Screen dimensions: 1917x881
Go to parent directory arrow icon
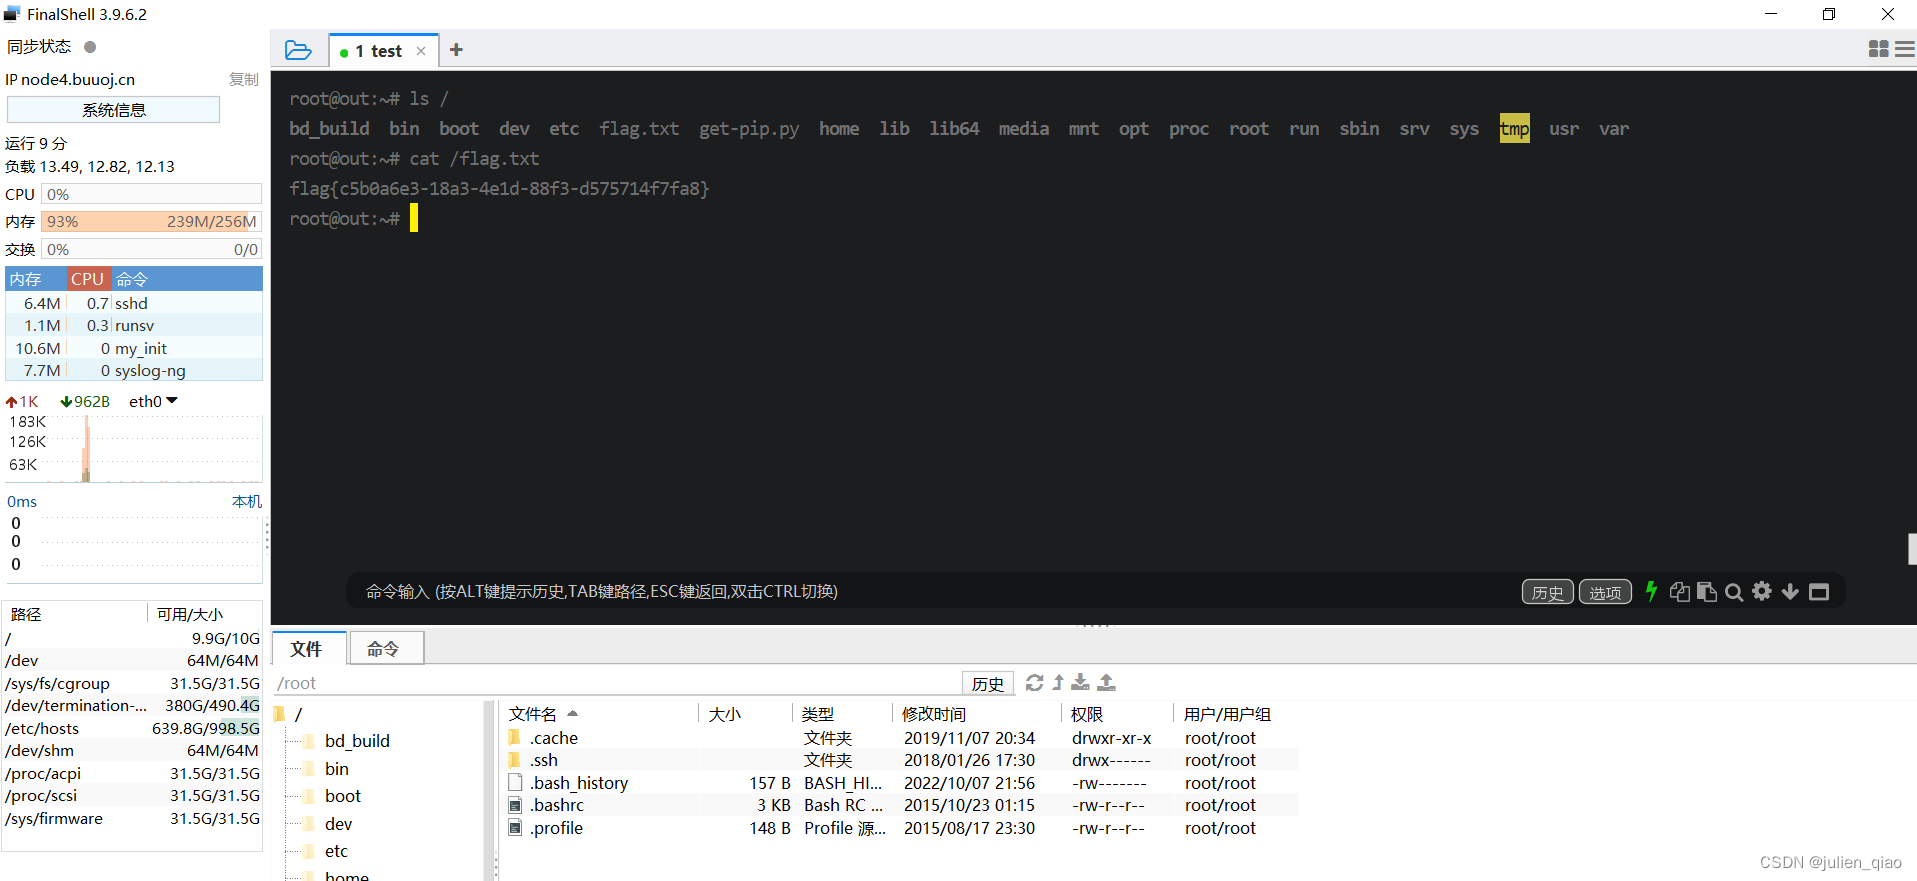pyautogui.click(x=1058, y=683)
